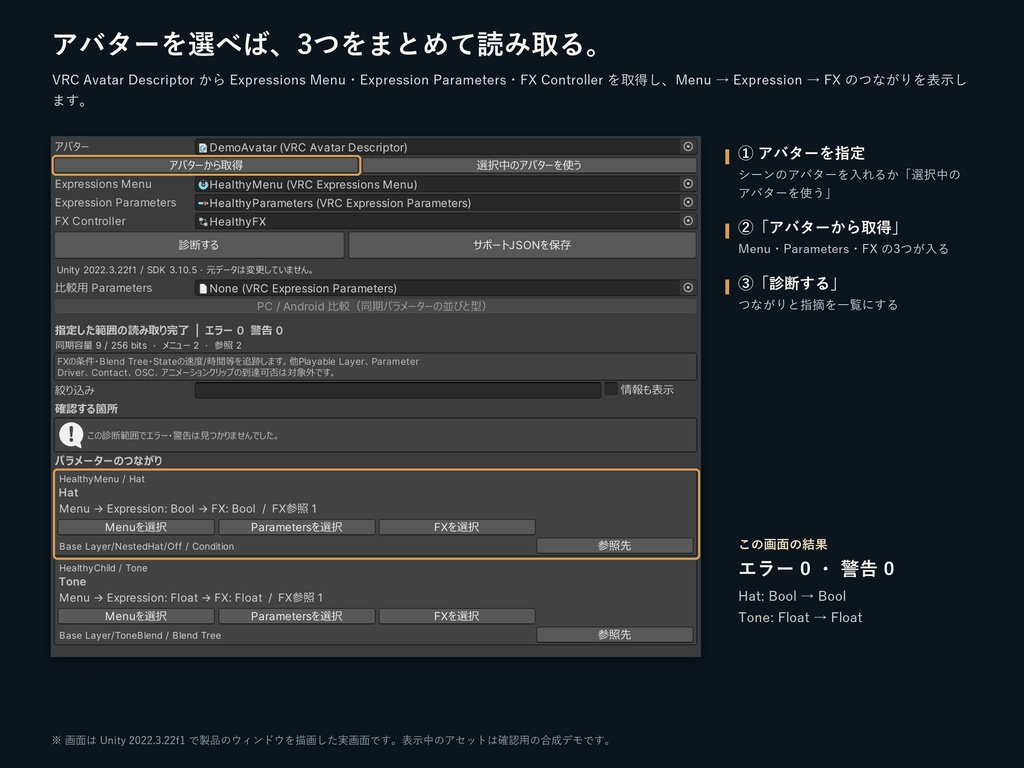The height and width of the screenshot is (768, 1024).
Task: Click the HealthyParameters asset icon
Action: (x=203, y=203)
